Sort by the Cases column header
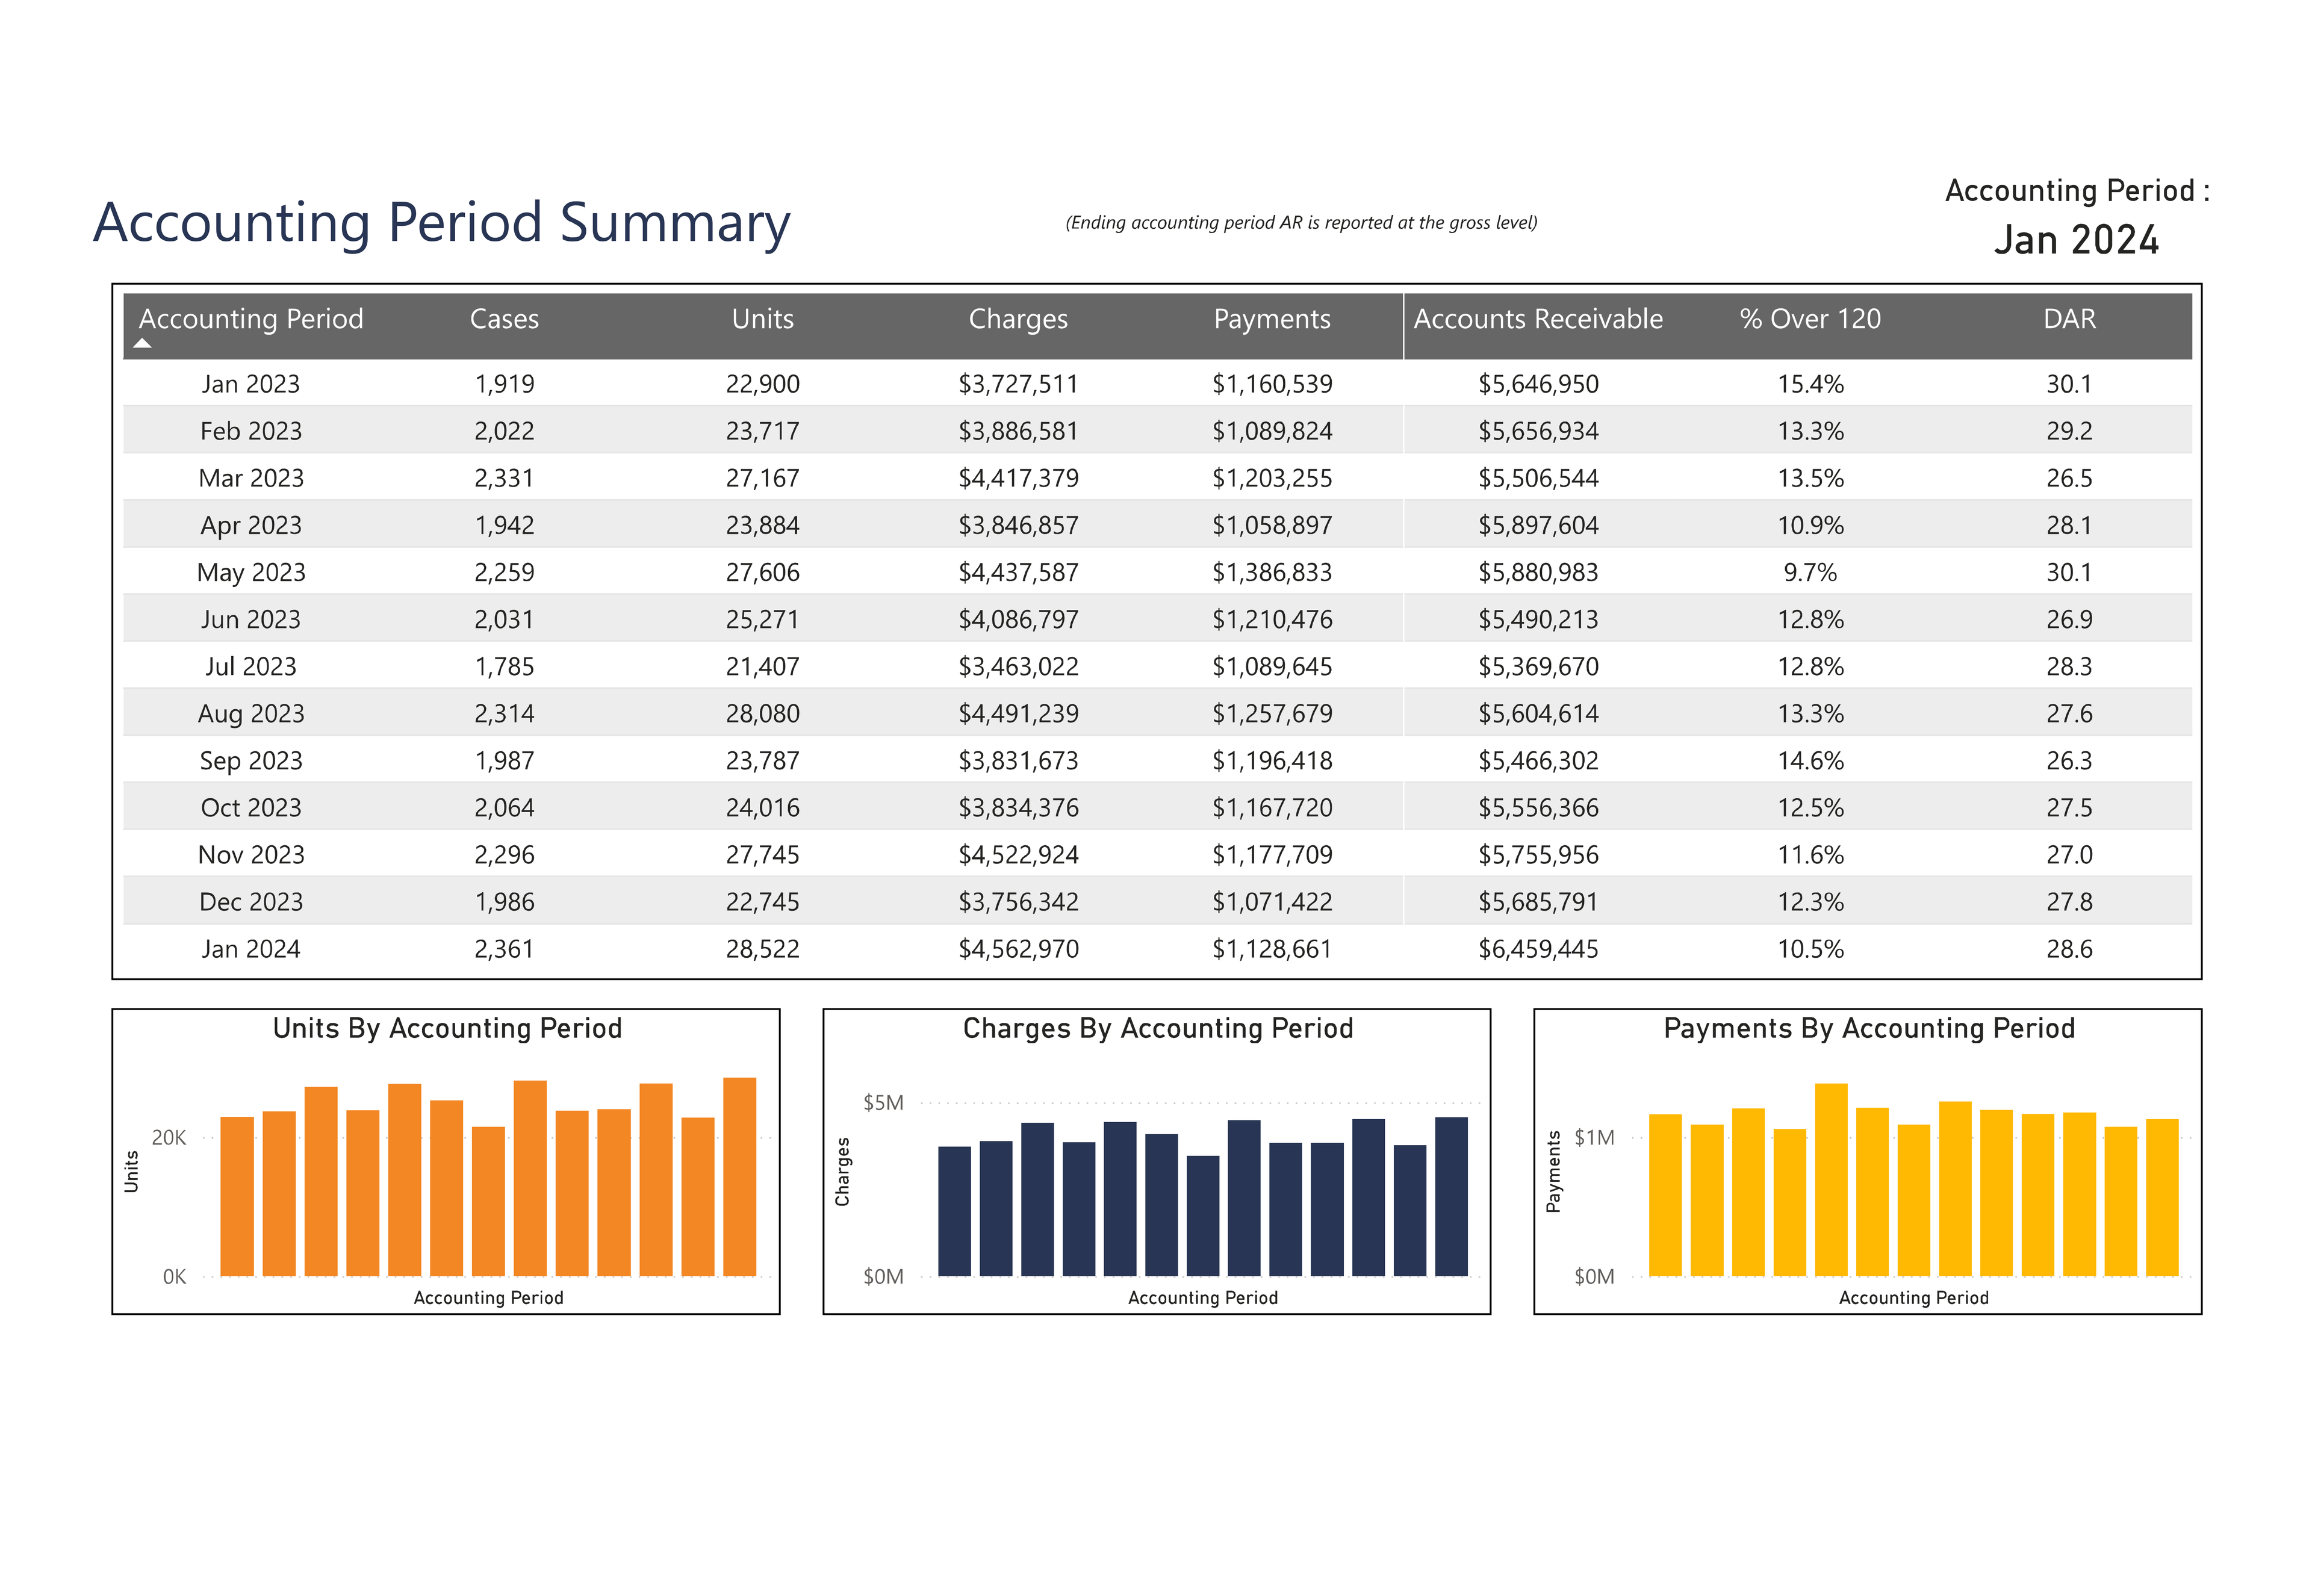Screen dimensions: 2312x1596 click(x=504, y=319)
